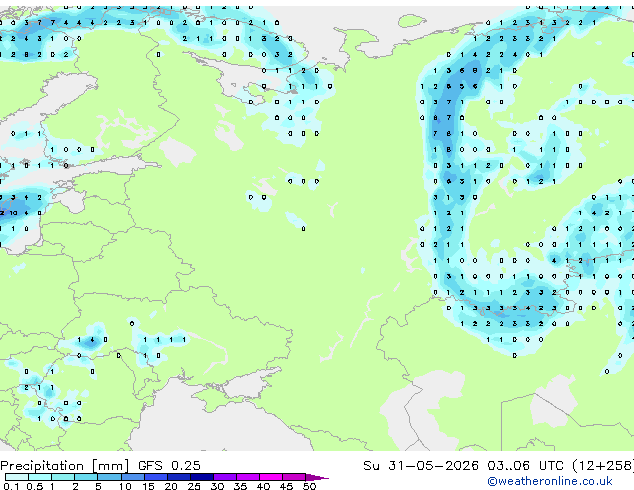634x490 pixels.
Task: Click the '03..06 UTC' time range text
Action: click(525, 466)
